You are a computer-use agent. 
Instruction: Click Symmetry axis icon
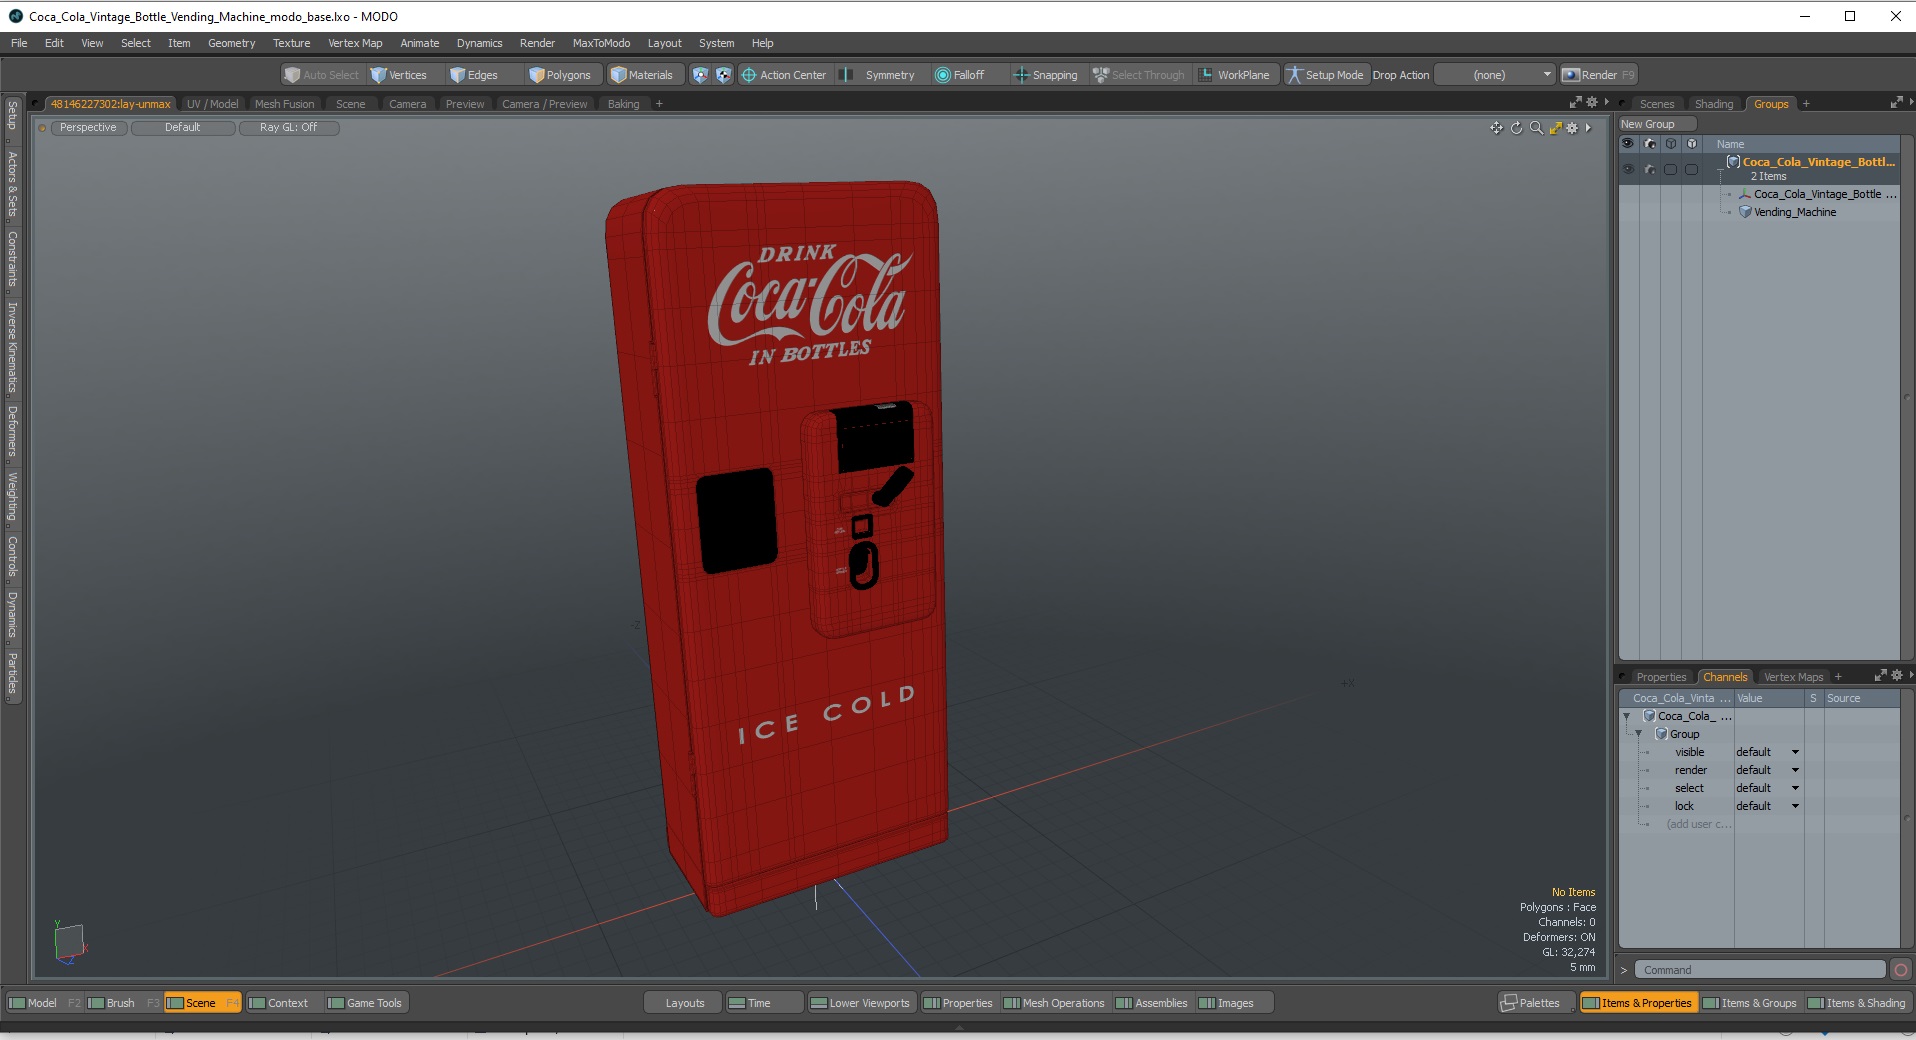pyautogui.click(x=846, y=75)
